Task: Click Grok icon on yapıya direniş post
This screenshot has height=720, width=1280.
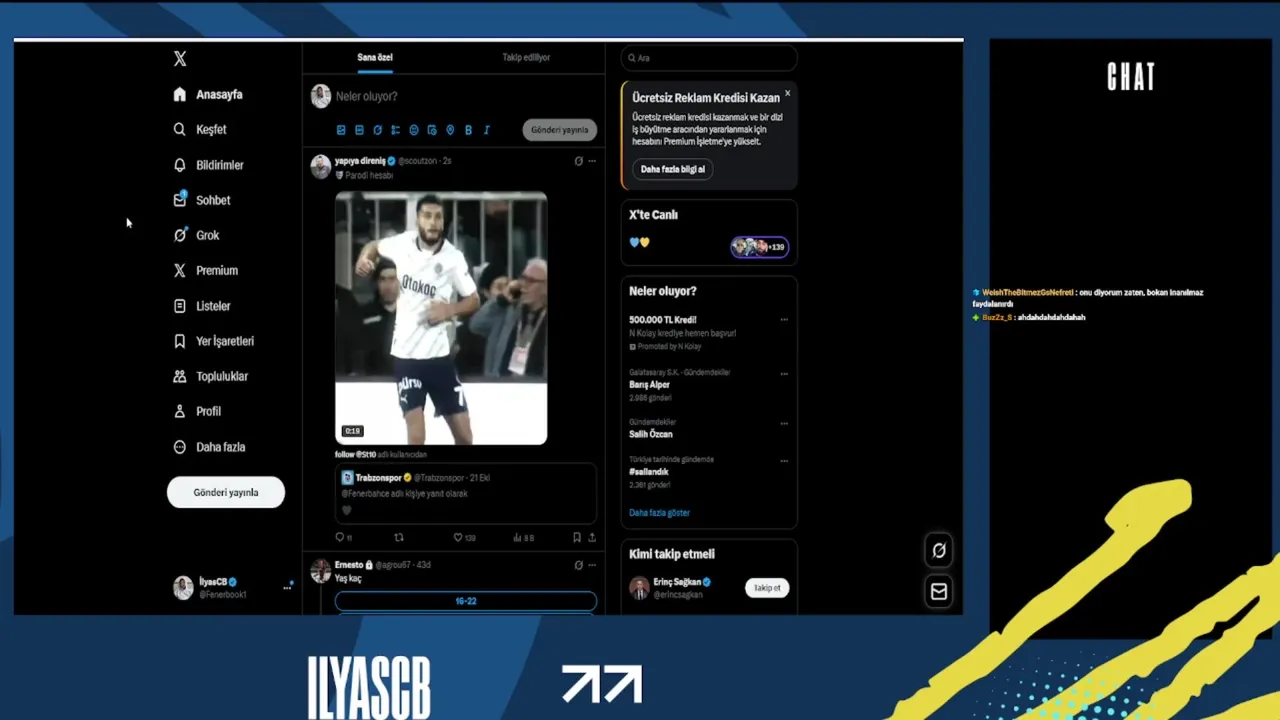Action: [x=578, y=161]
